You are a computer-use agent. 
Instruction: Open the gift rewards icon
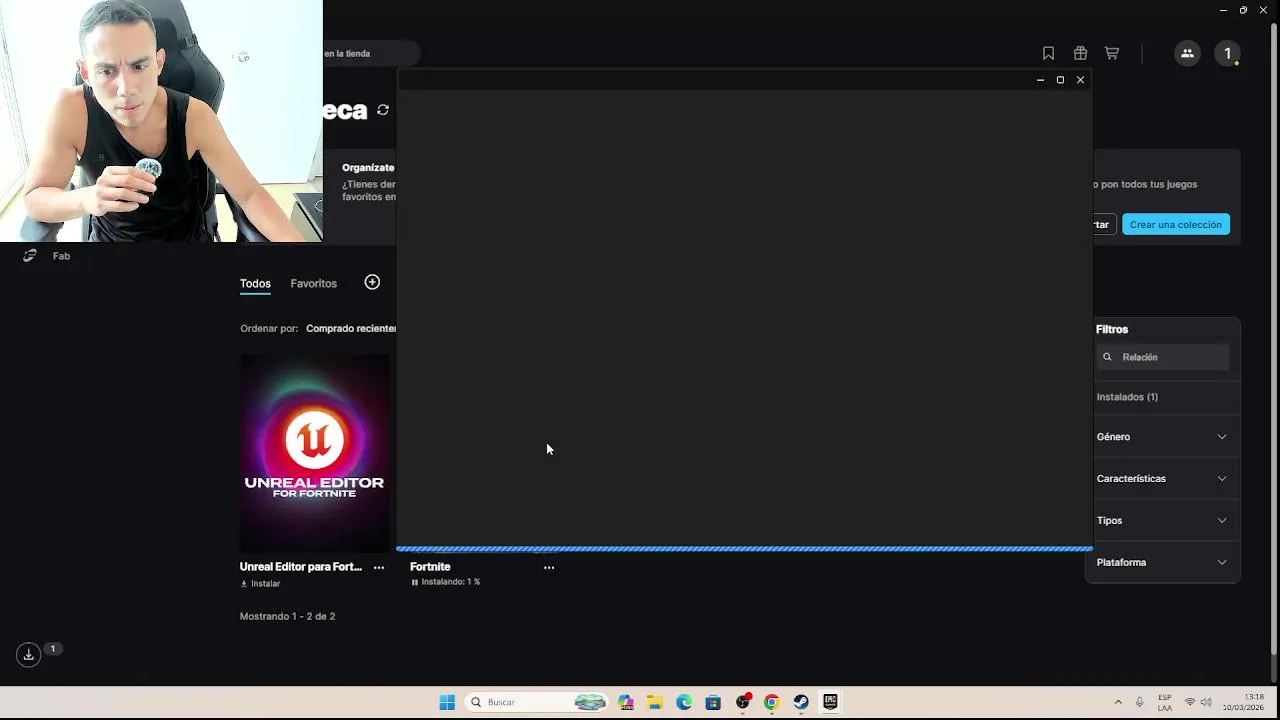coord(1080,53)
